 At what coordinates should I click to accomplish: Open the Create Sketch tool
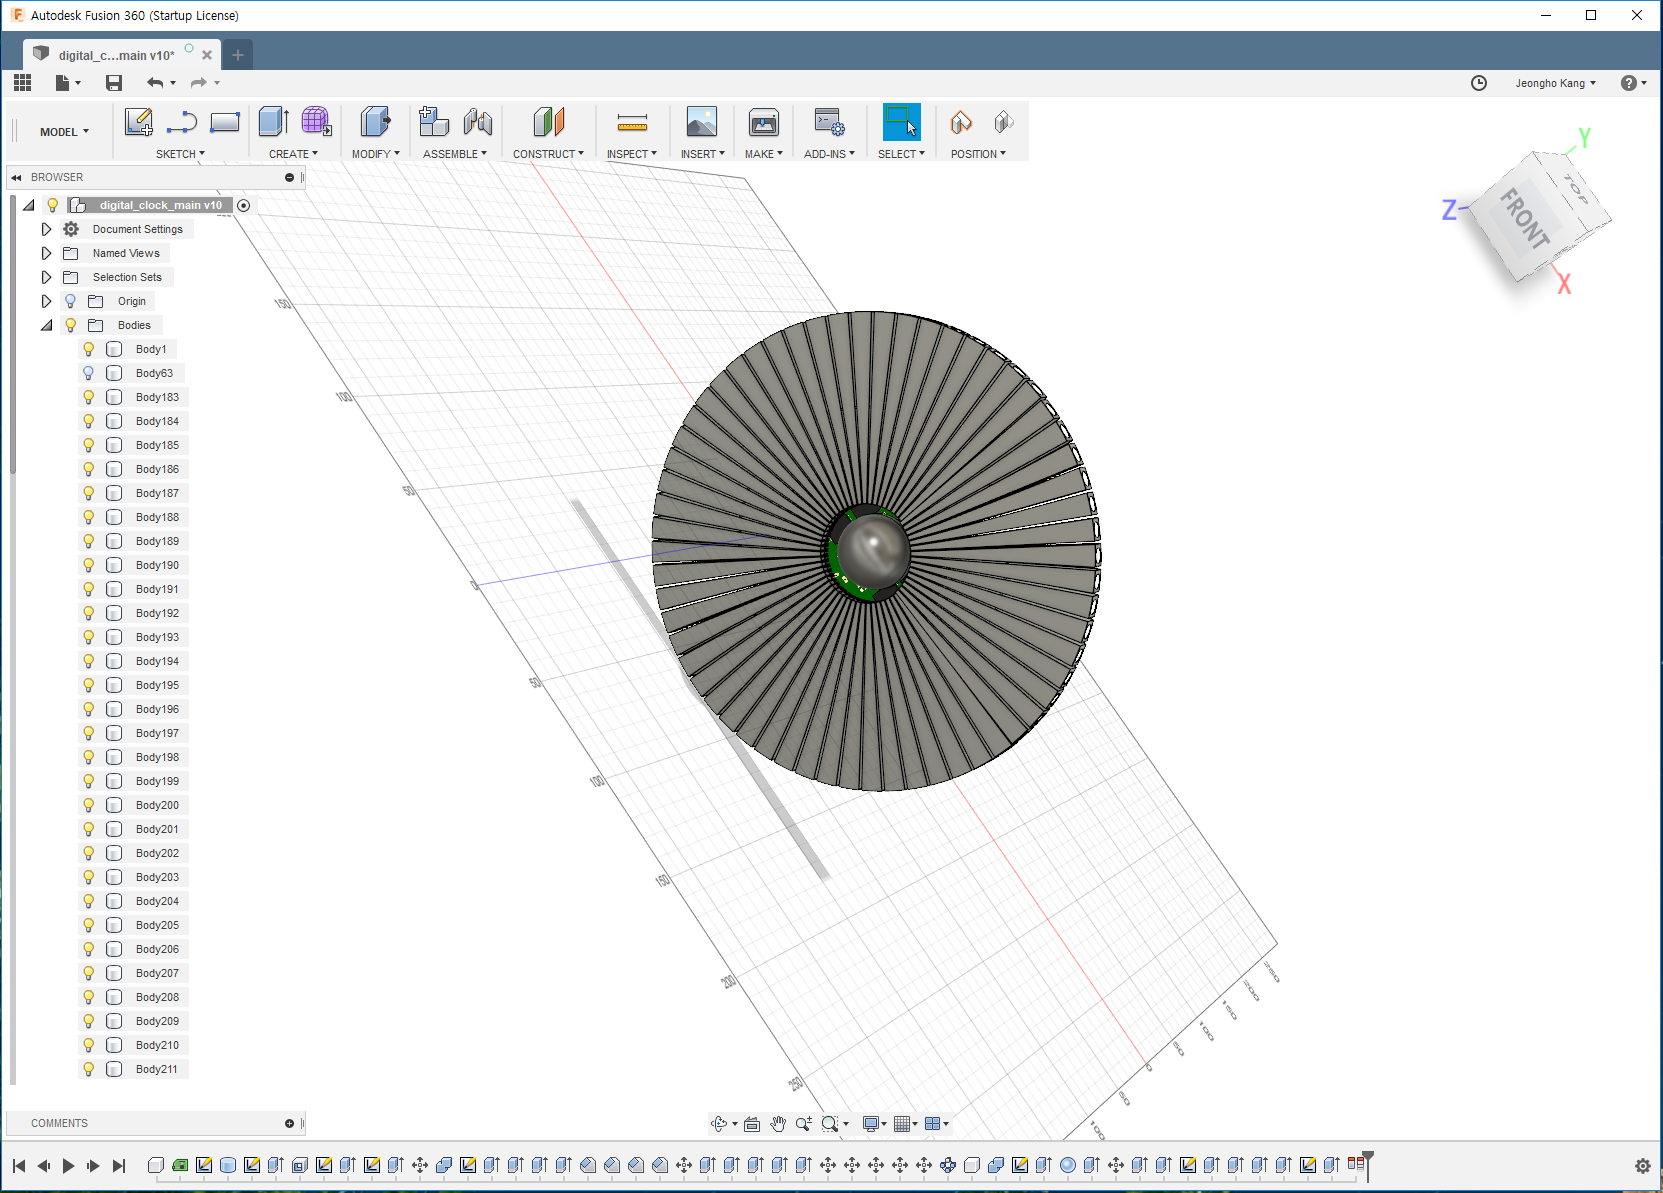click(138, 122)
